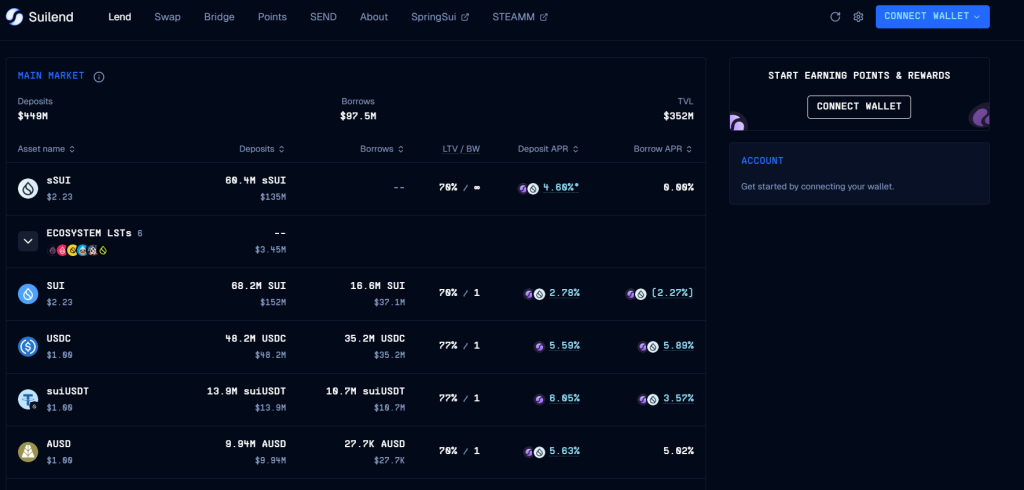The width and height of the screenshot is (1024, 490).
Task: Click reward icon next to USDC deposit APR
Action: pos(539,346)
